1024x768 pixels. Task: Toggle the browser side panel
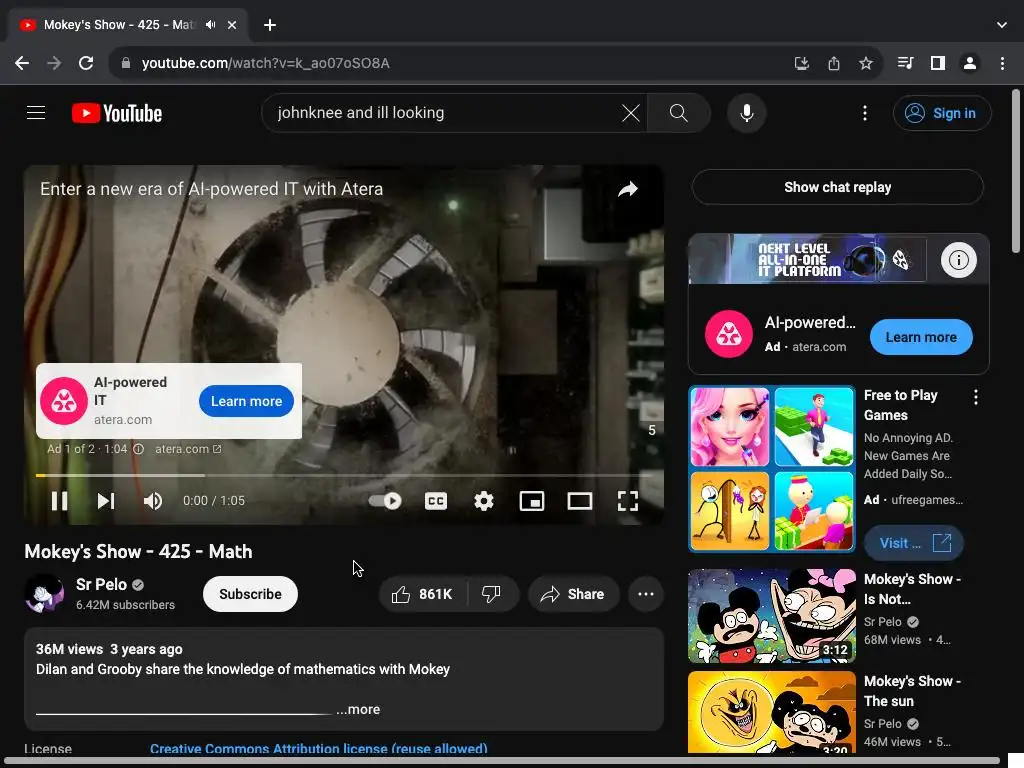[938, 63]
